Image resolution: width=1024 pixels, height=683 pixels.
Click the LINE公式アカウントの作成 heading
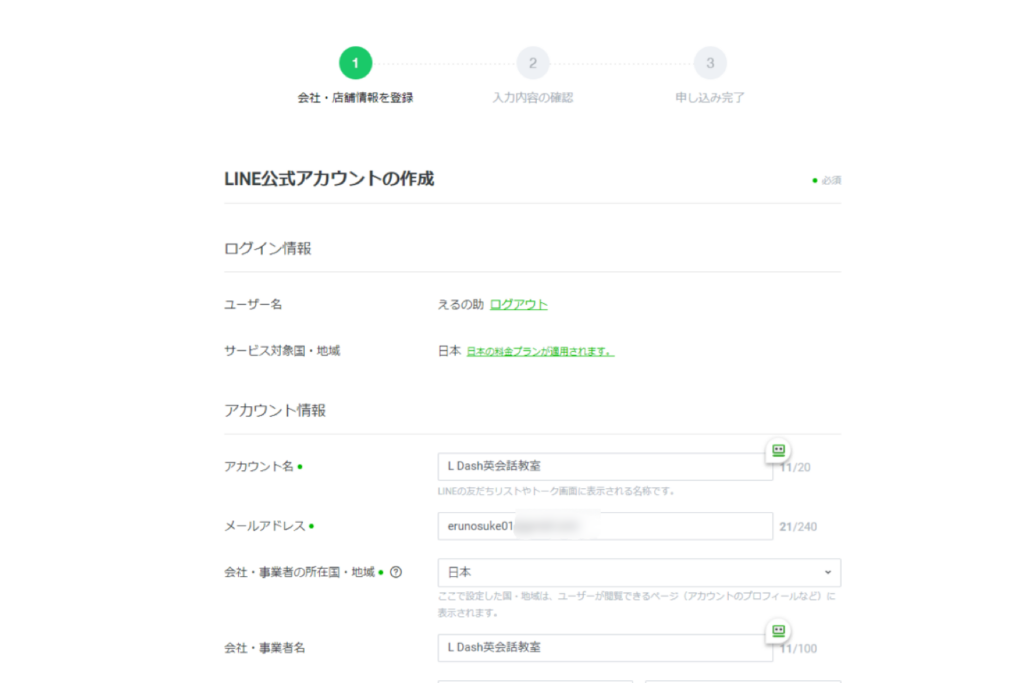point(329,179)
